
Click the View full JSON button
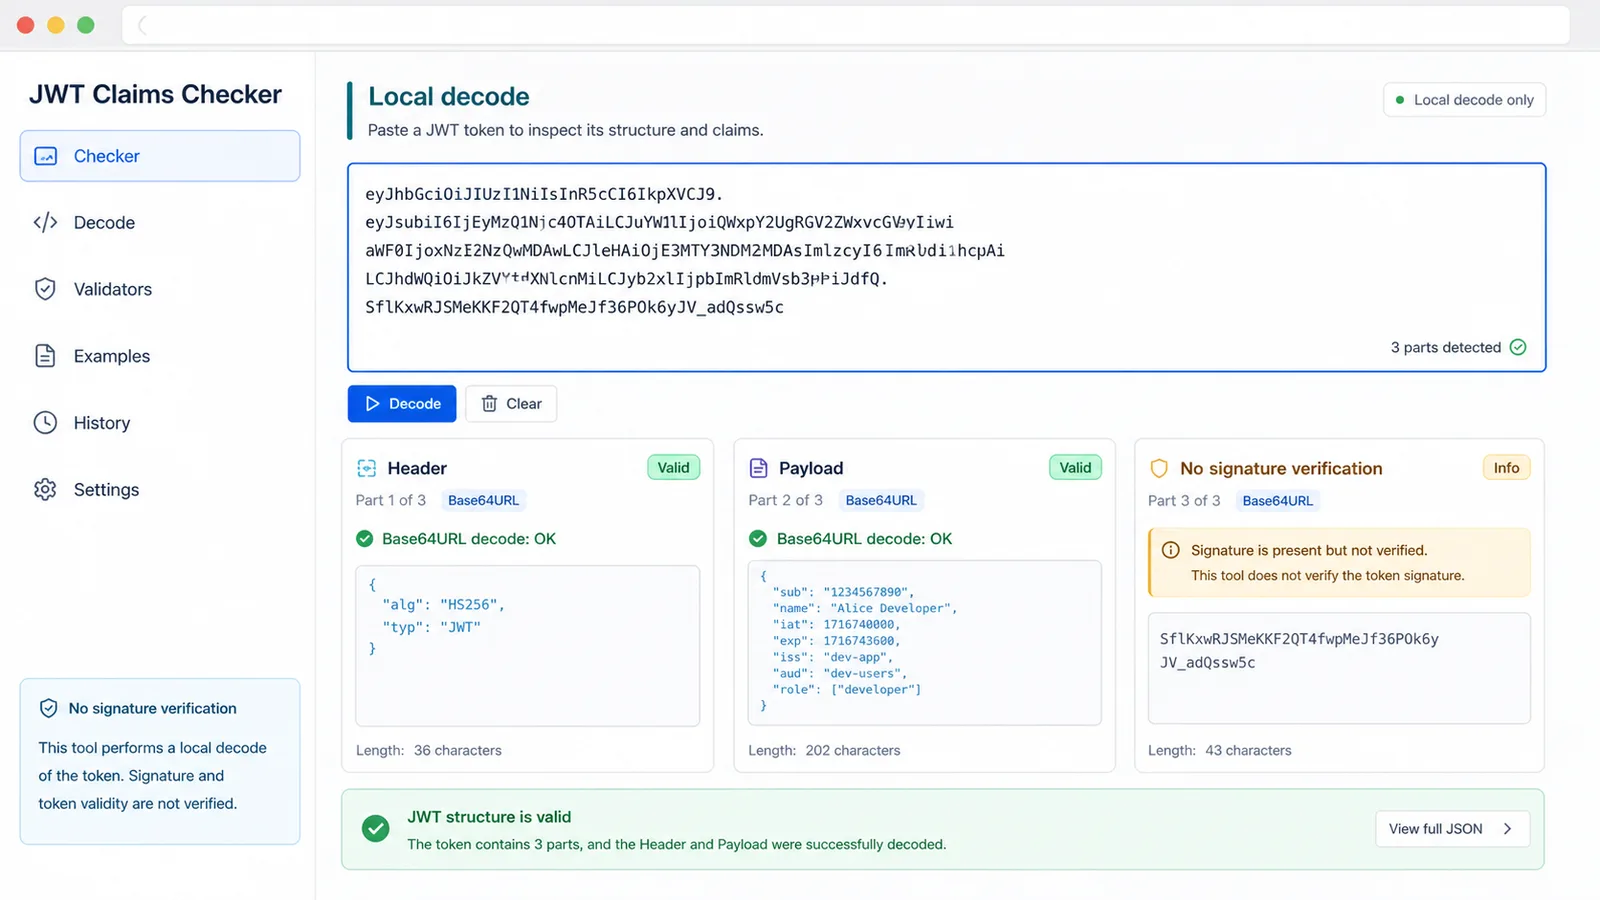(1452, 829)
